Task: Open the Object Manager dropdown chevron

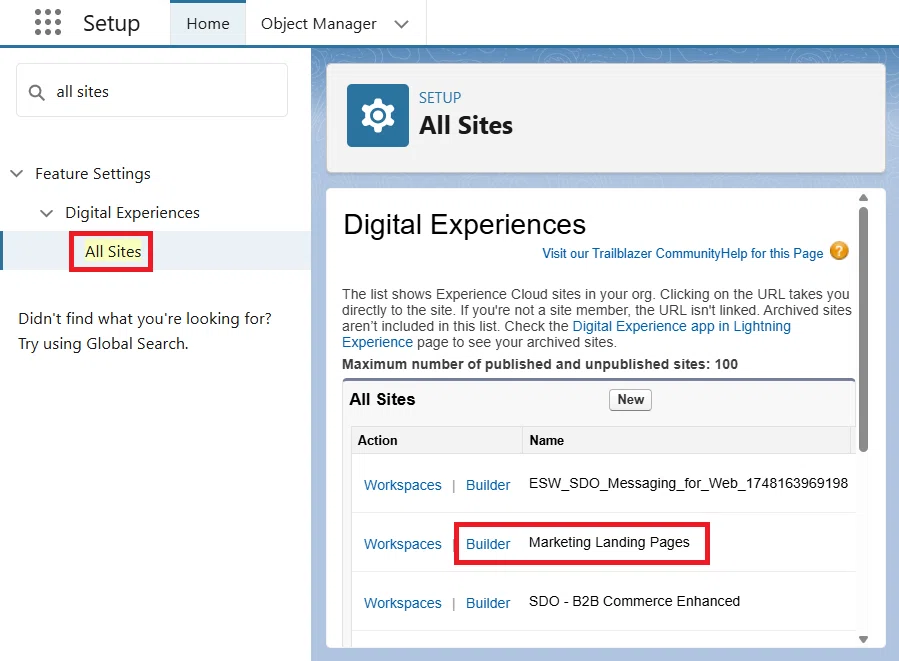Action: click(x=401, y=24)
